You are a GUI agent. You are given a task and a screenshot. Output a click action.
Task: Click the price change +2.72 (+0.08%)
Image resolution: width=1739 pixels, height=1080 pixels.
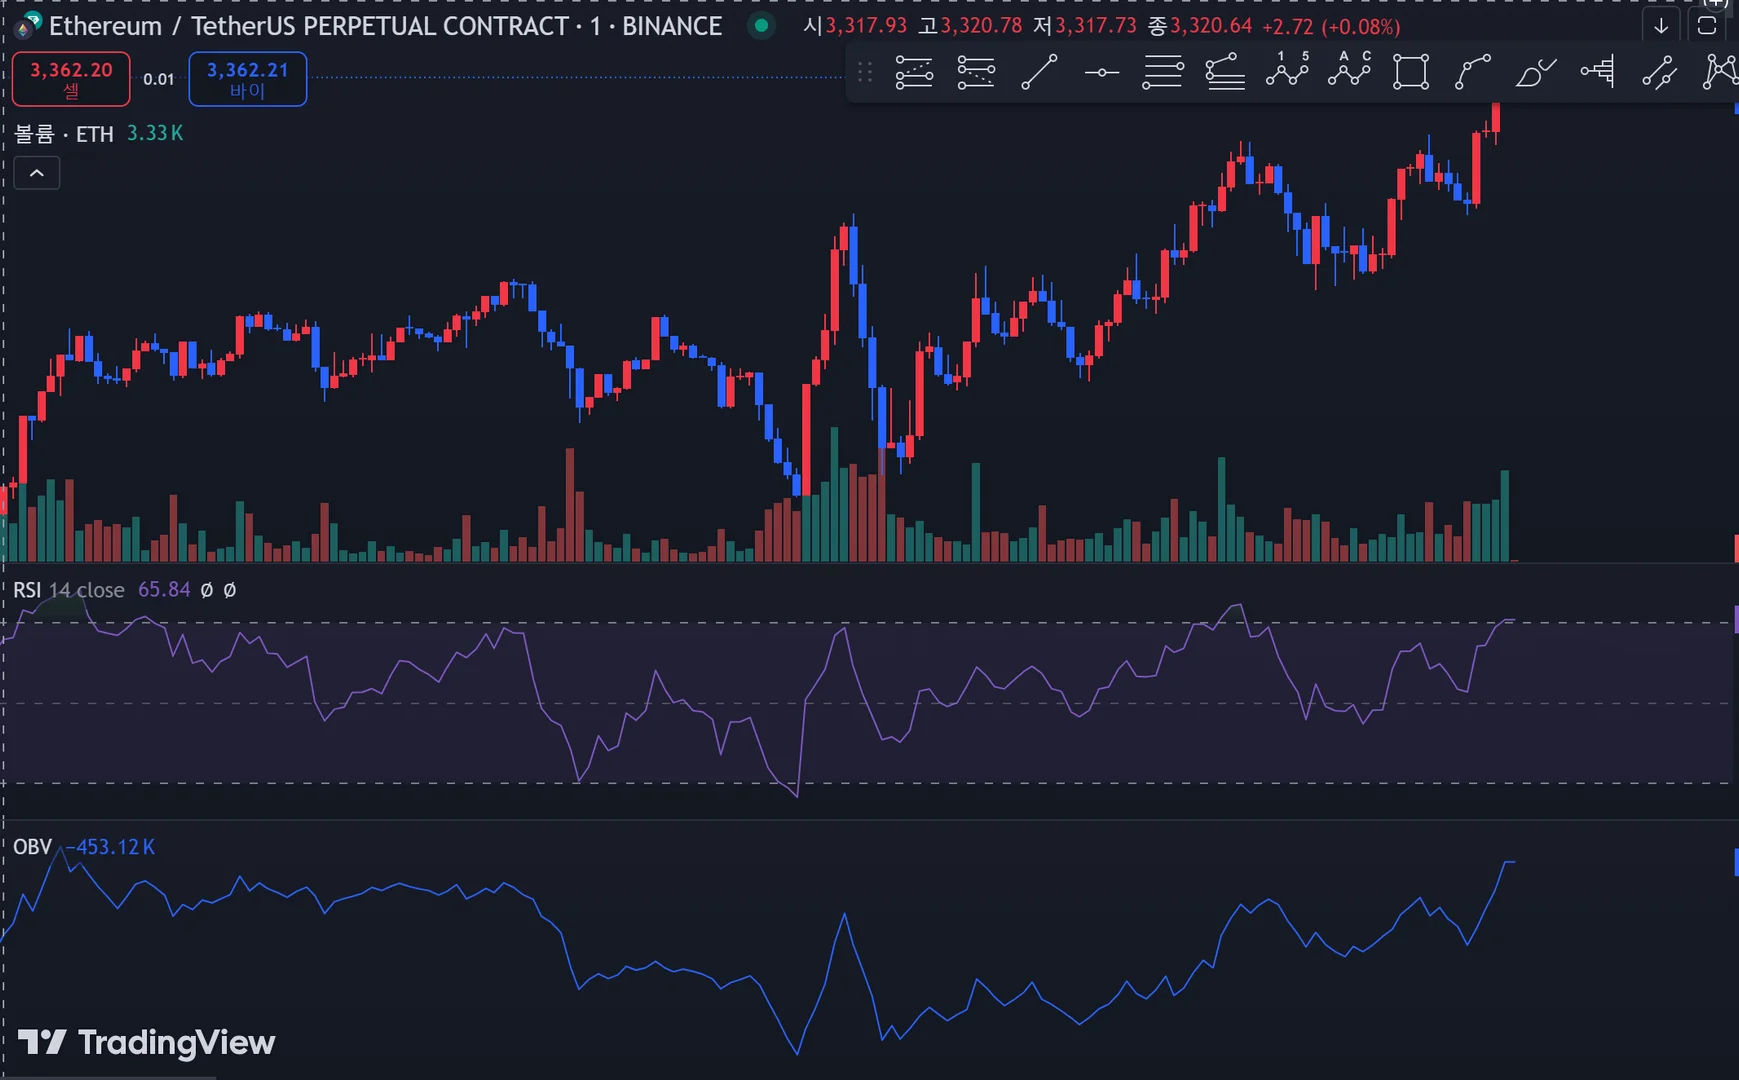point(1331,27)
